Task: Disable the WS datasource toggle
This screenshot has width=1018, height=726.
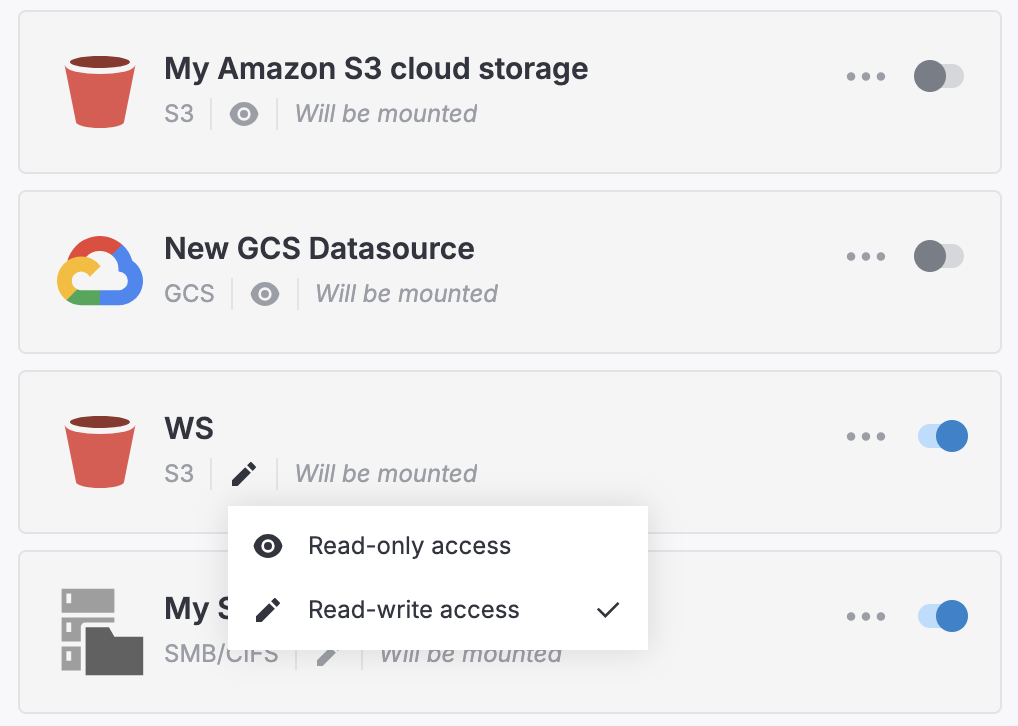Action: click(941, 436)
